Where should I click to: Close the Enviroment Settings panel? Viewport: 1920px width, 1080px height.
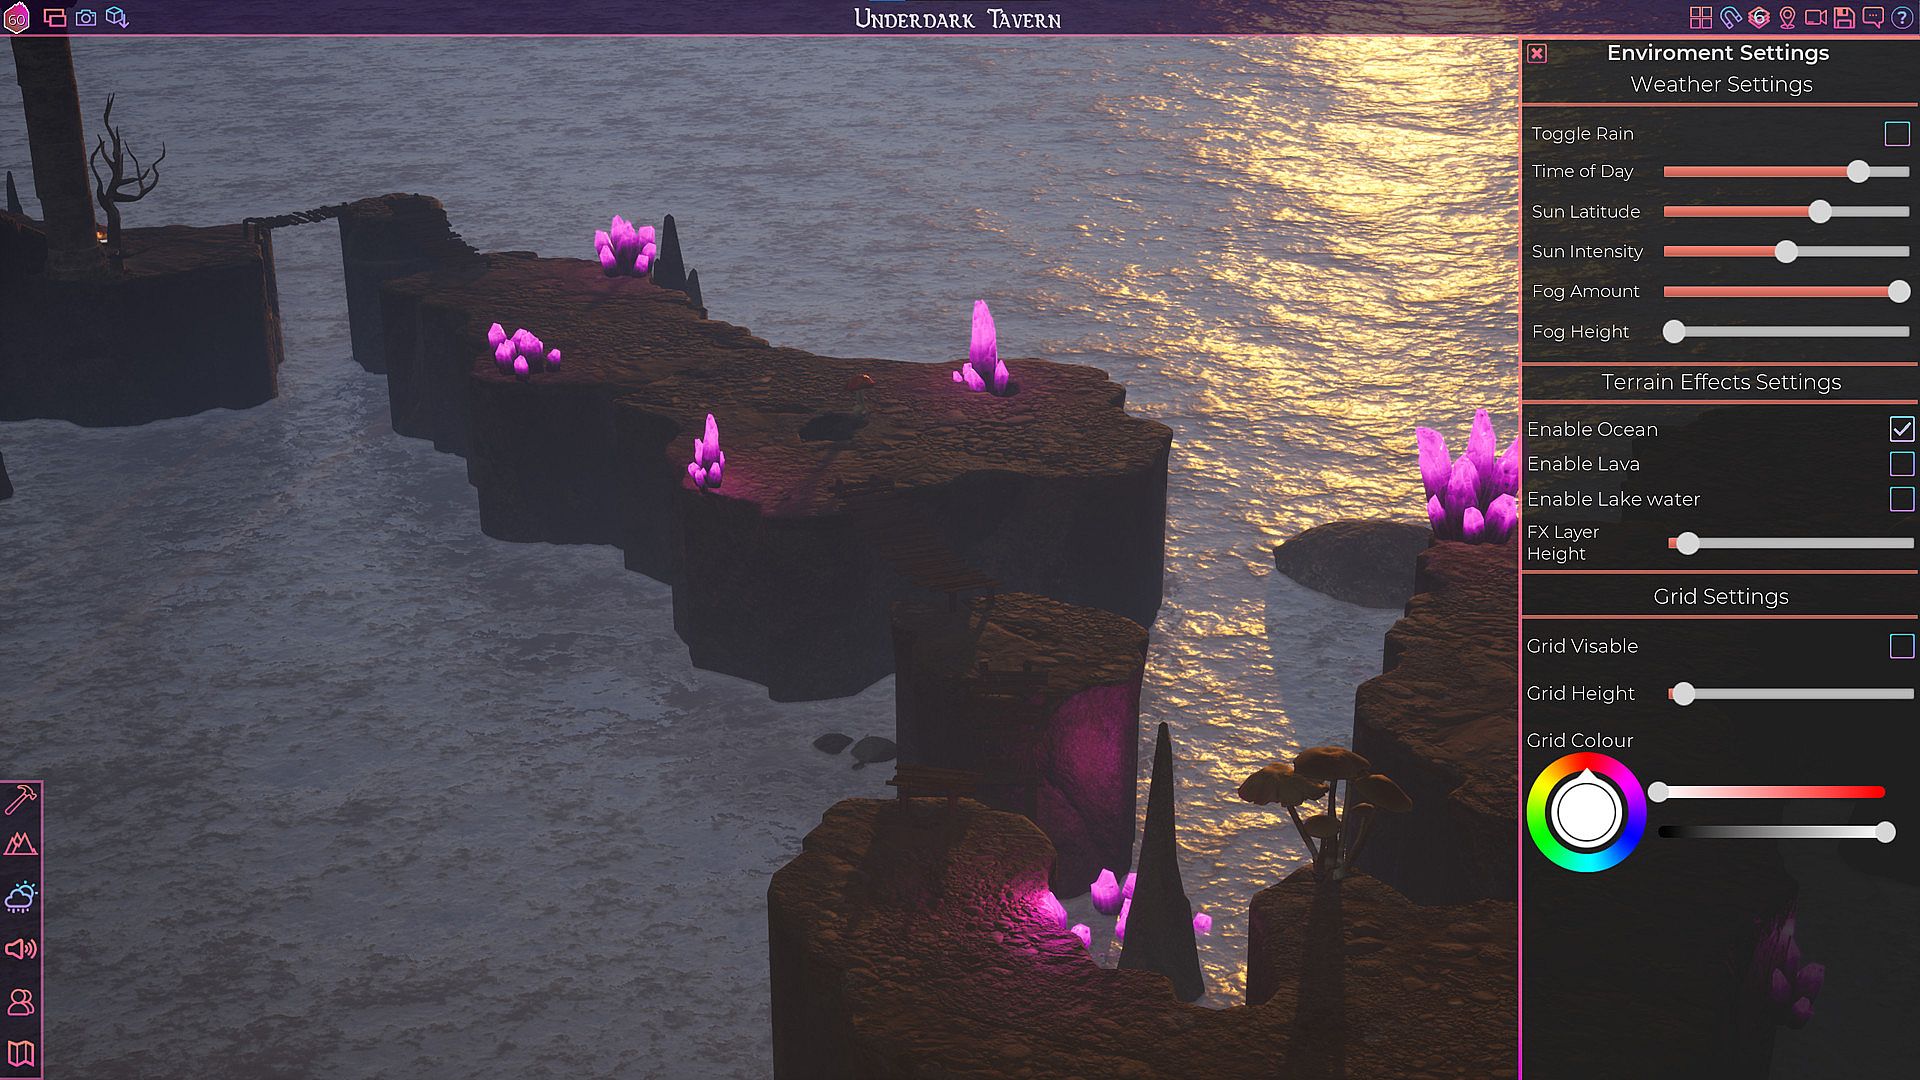tap(1537, 53)
